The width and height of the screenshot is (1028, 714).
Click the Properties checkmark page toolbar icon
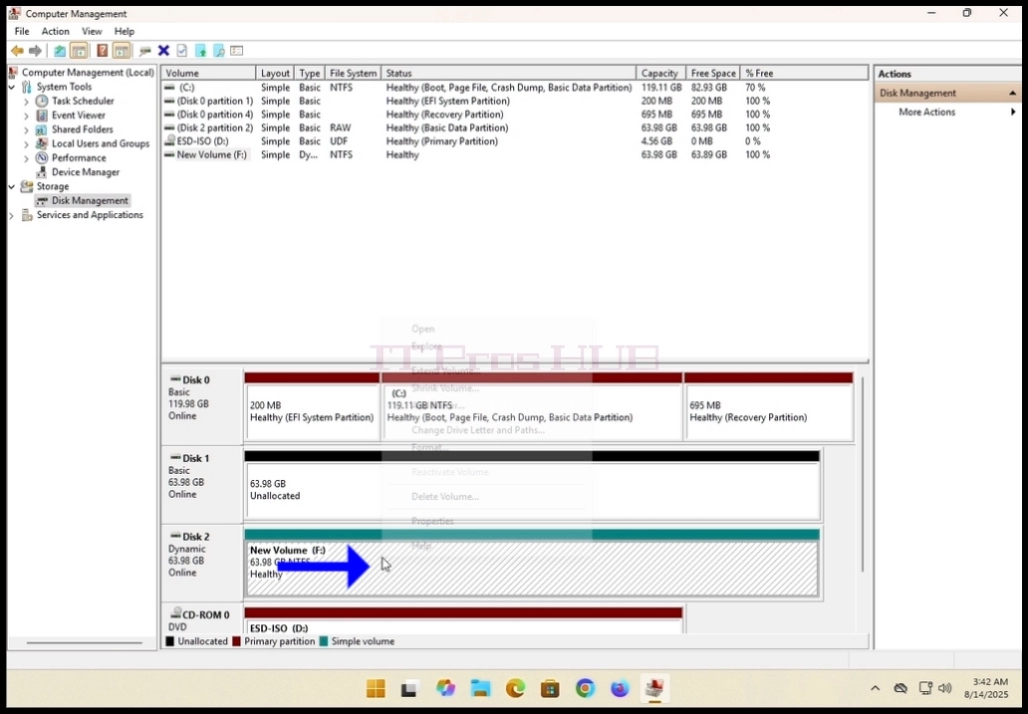coord(182,50)
